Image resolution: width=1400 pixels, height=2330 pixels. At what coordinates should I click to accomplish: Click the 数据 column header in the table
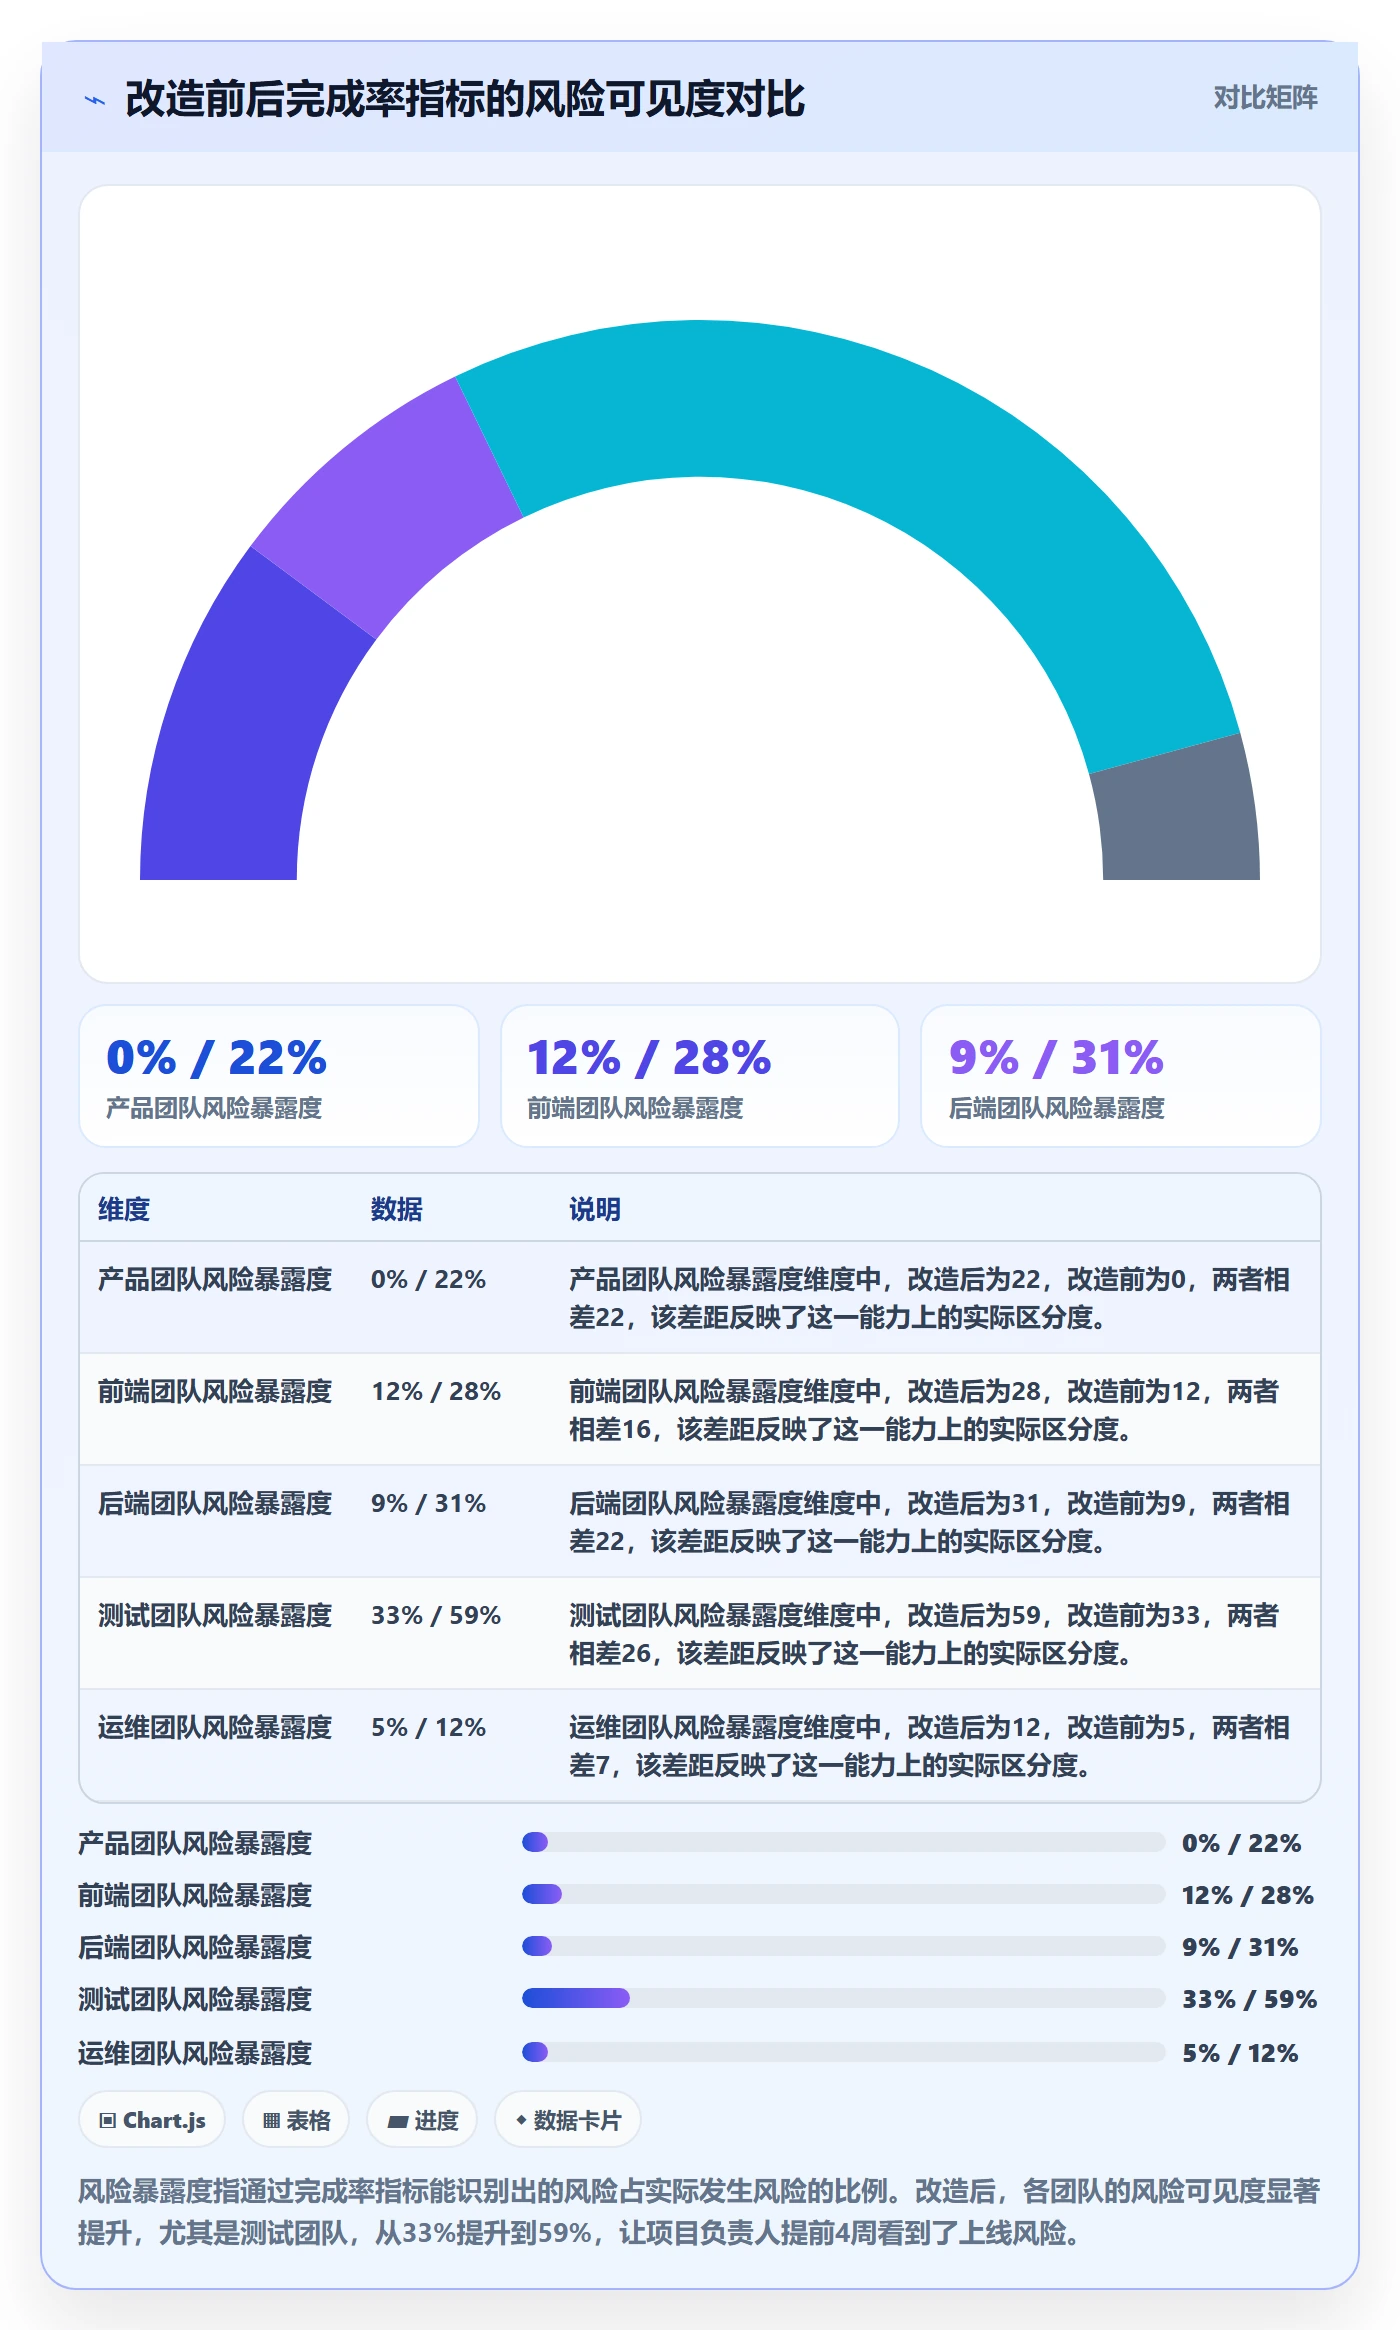pos(397,1209)
